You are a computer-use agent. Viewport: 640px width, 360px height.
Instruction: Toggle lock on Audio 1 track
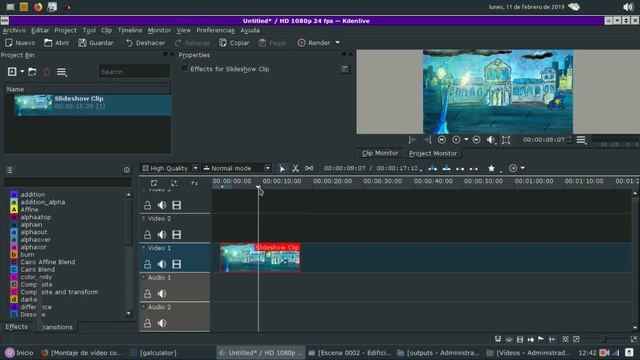pos(147,293)
